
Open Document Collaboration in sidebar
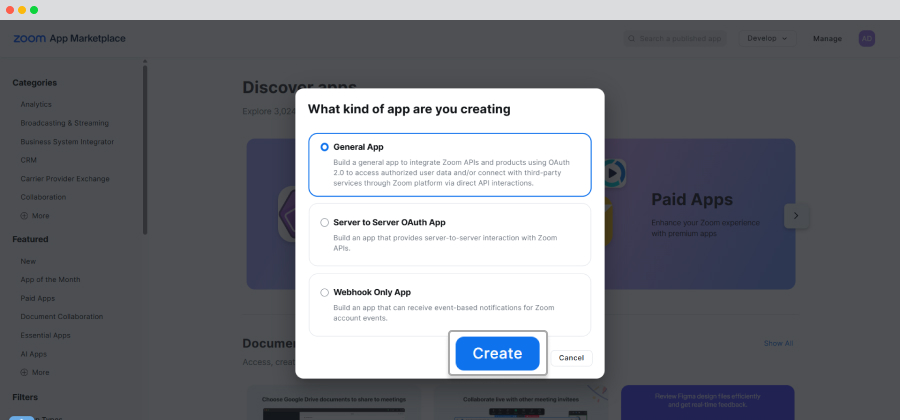coord(62,317)
